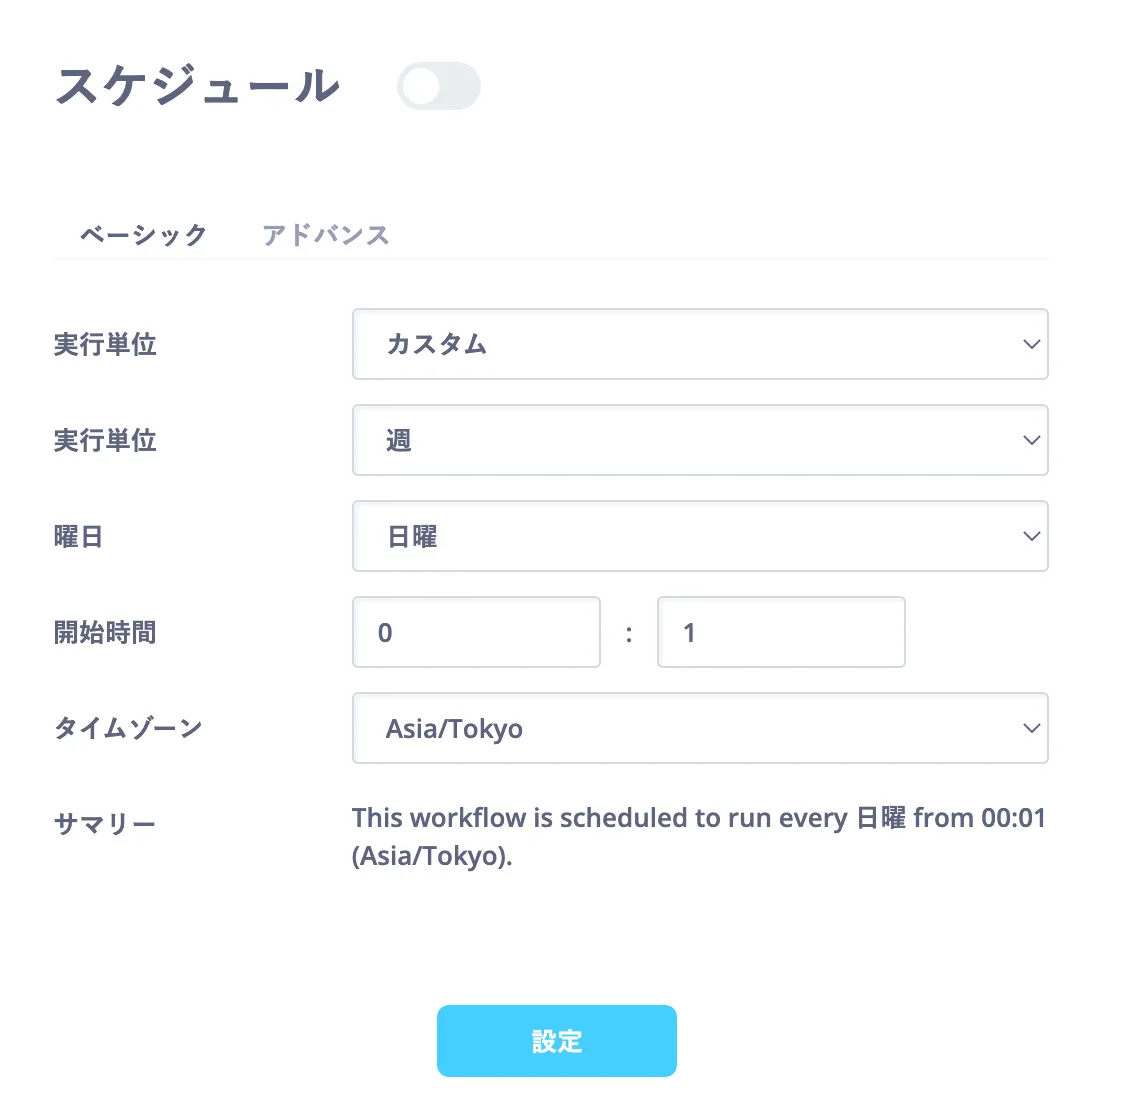The image size is (1134, 1094).
Task: Click the タイムゾーン label
Action: (x=128, y=728)
